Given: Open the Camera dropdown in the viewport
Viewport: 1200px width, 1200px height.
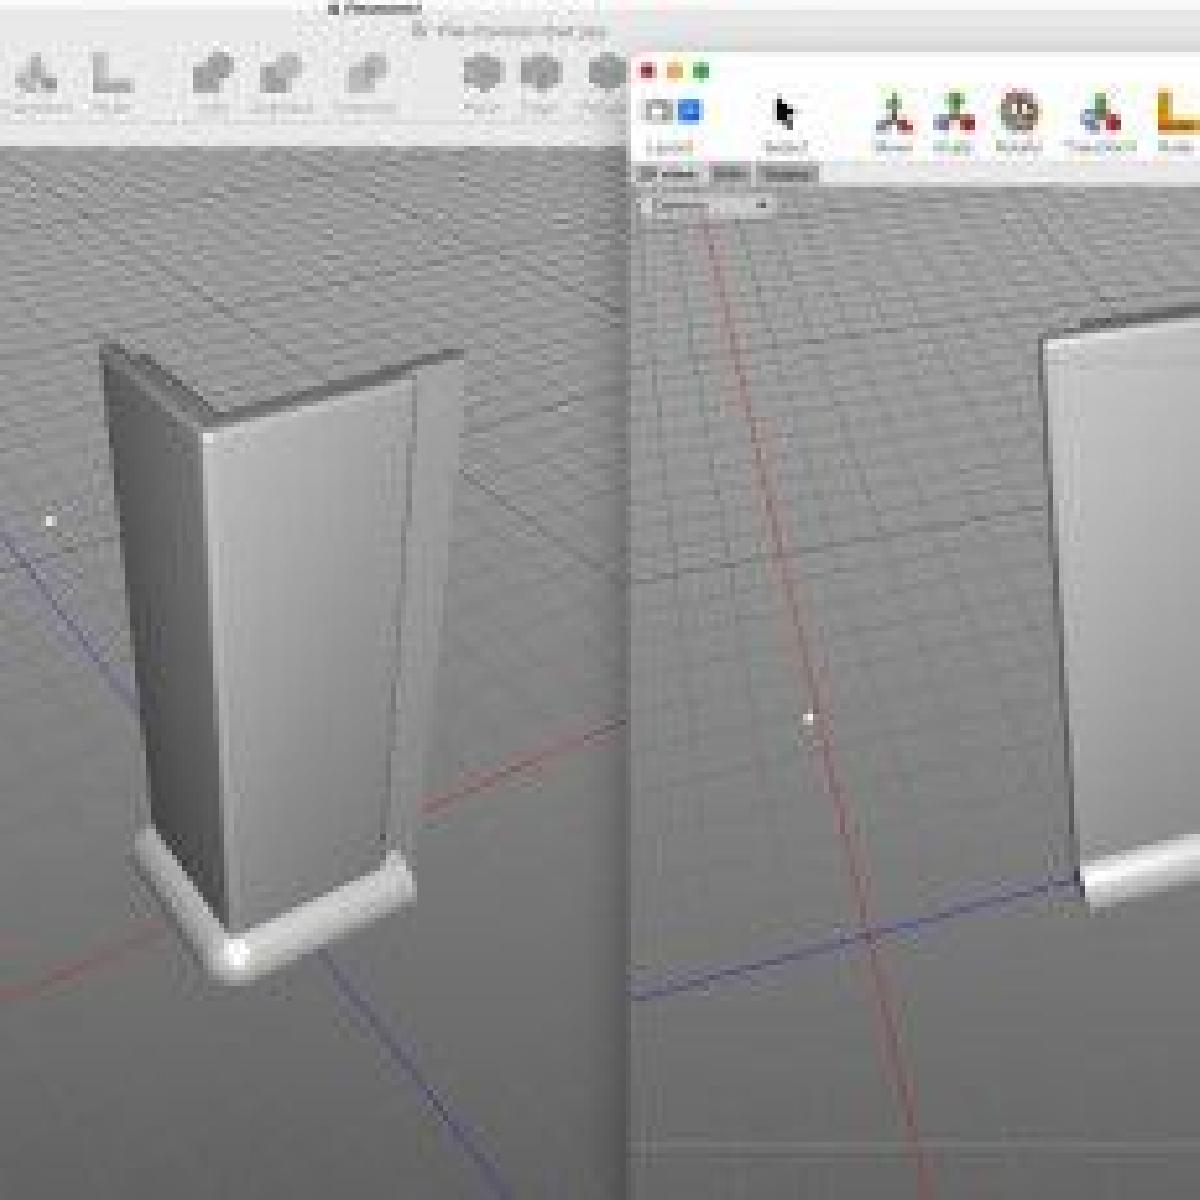Looking at the screenshot, I should click(706, 206).
